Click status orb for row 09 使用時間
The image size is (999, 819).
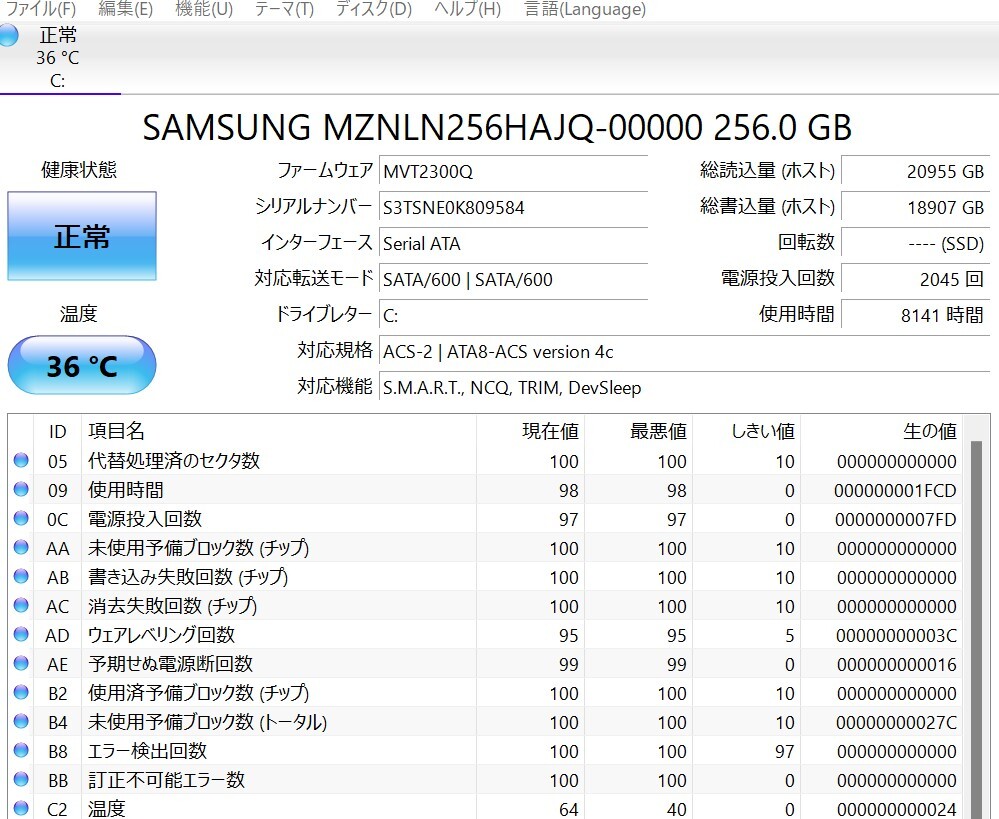pyautogui.click(x=21, y=489)
